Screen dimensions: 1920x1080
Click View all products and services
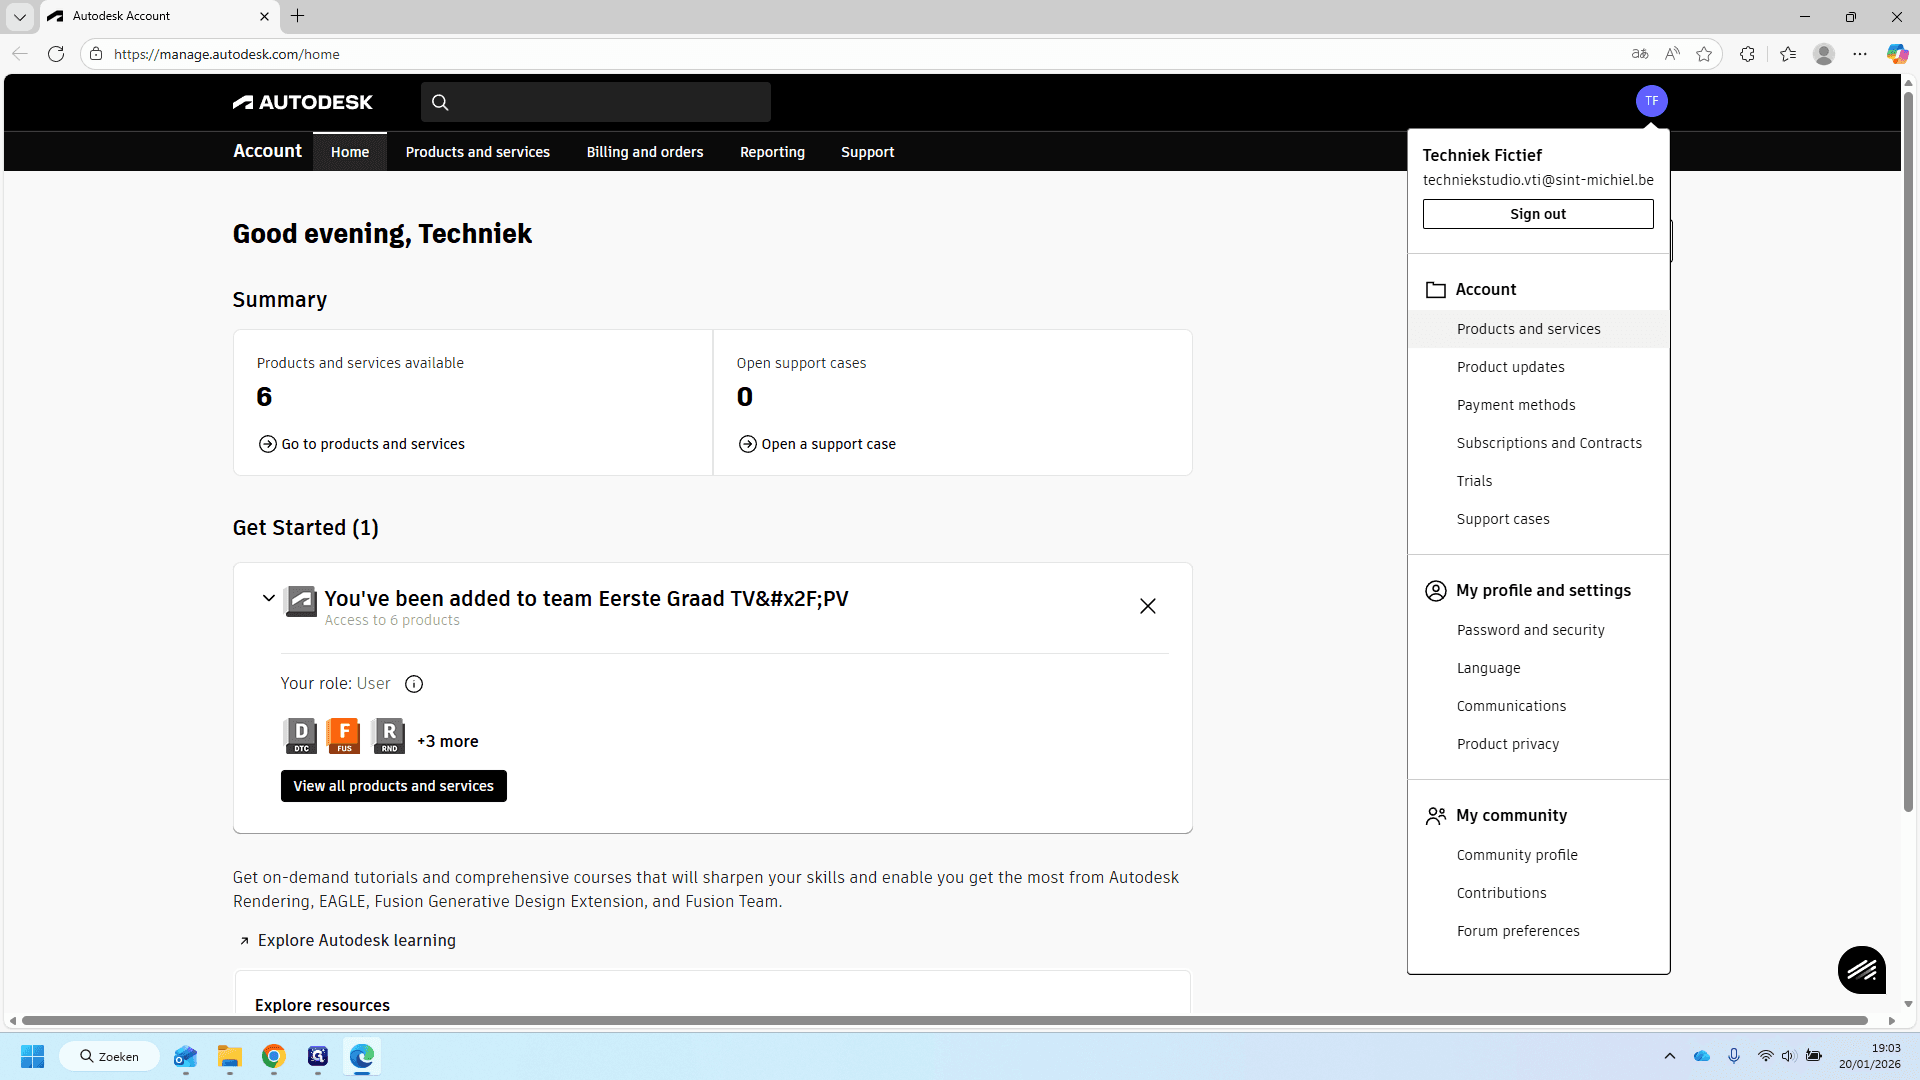point(394,786)
